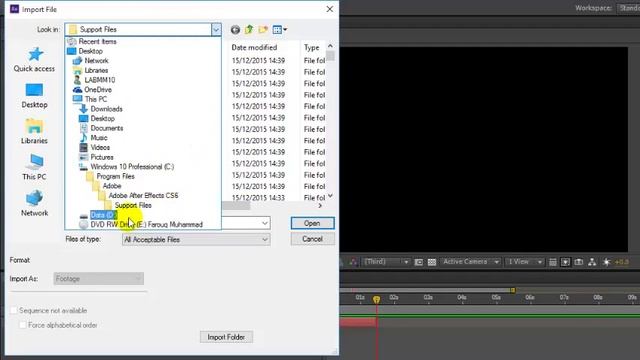Open the Files of type dropdown
This screenshot has height=360, width=640.
click(x=196, y=240)
